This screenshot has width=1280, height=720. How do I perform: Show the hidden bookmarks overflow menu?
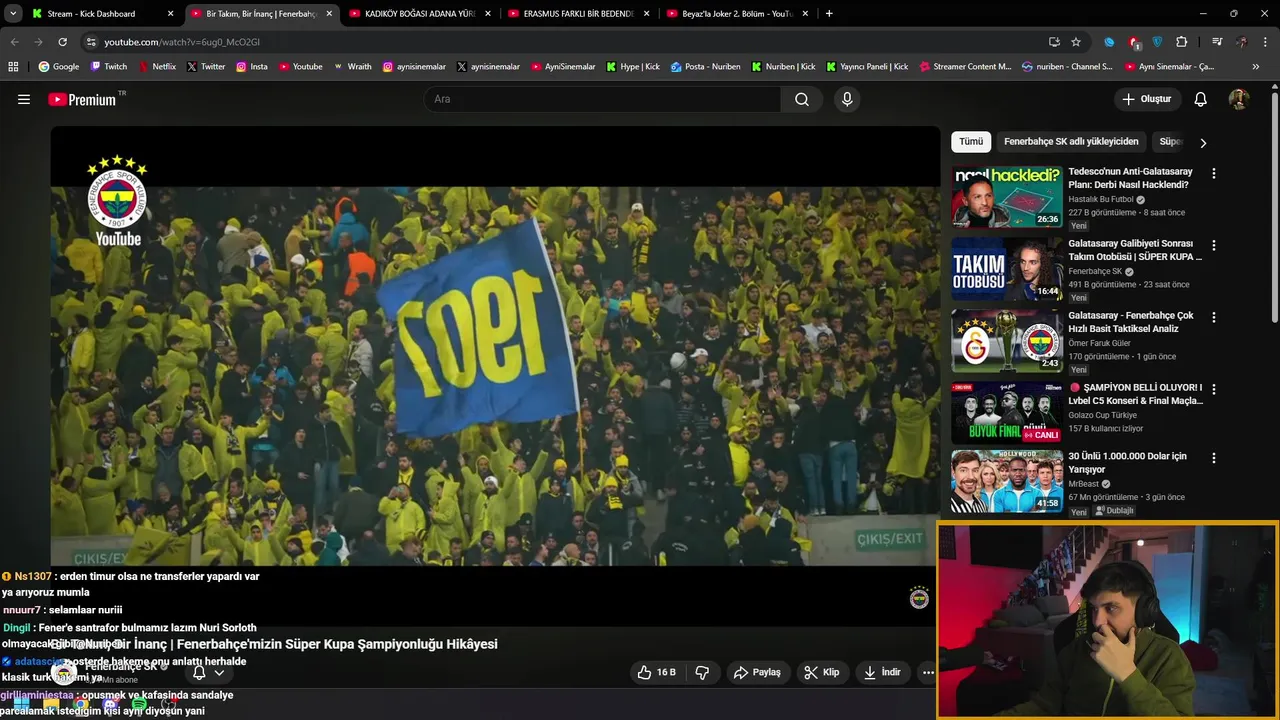coord(1256,67)
